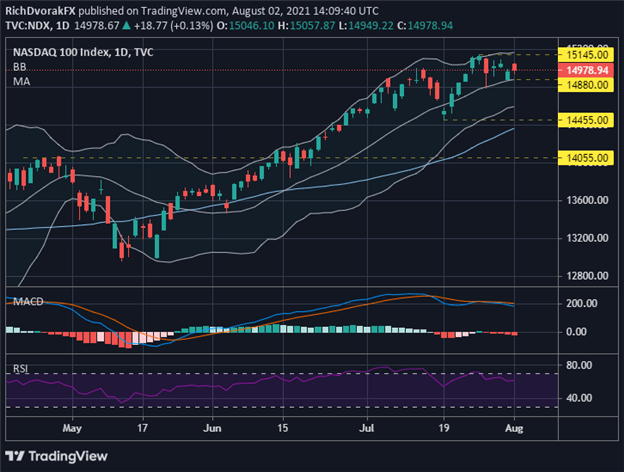The height and width of the screenshot is (472, 624).
Task: Click the green up-triangle change indicator
Action: pyautogui.click(x=126, y=26)
